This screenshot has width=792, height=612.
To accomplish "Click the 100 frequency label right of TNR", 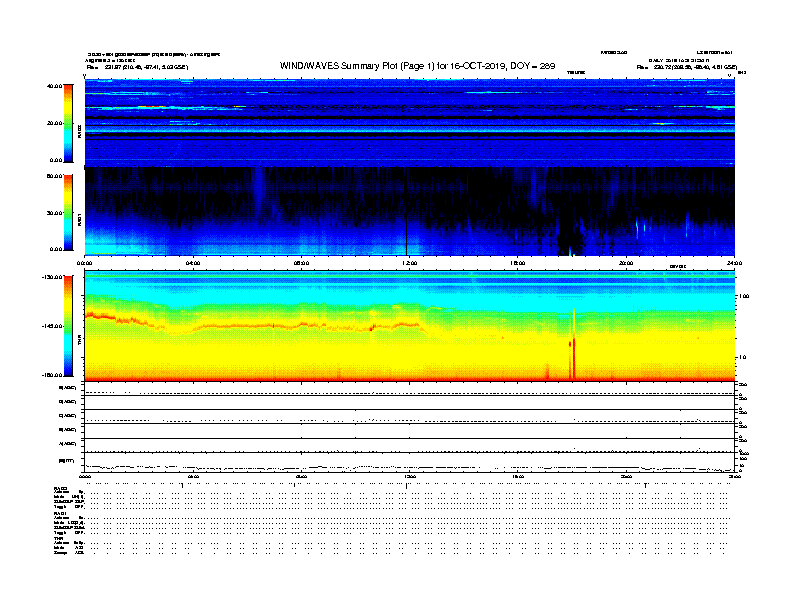I will pos(744,296).
